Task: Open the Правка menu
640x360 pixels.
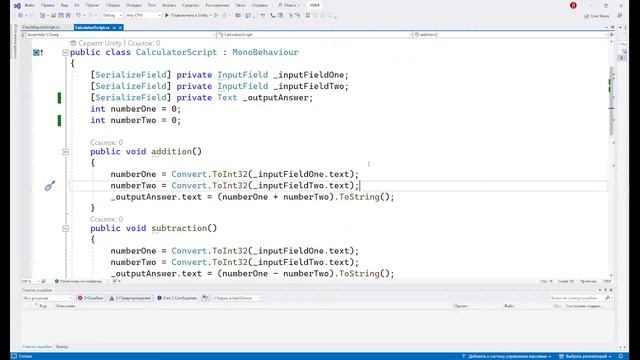Action: [x=48, y=5]
